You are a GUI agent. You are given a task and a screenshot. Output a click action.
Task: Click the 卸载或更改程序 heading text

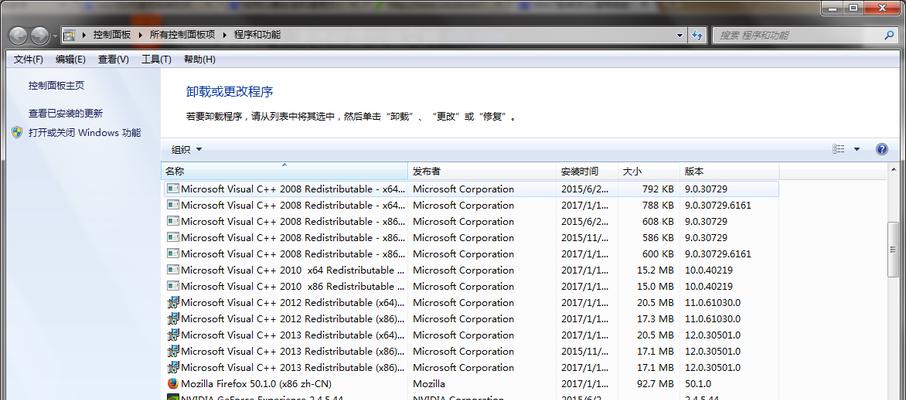(x=230, y=91)
